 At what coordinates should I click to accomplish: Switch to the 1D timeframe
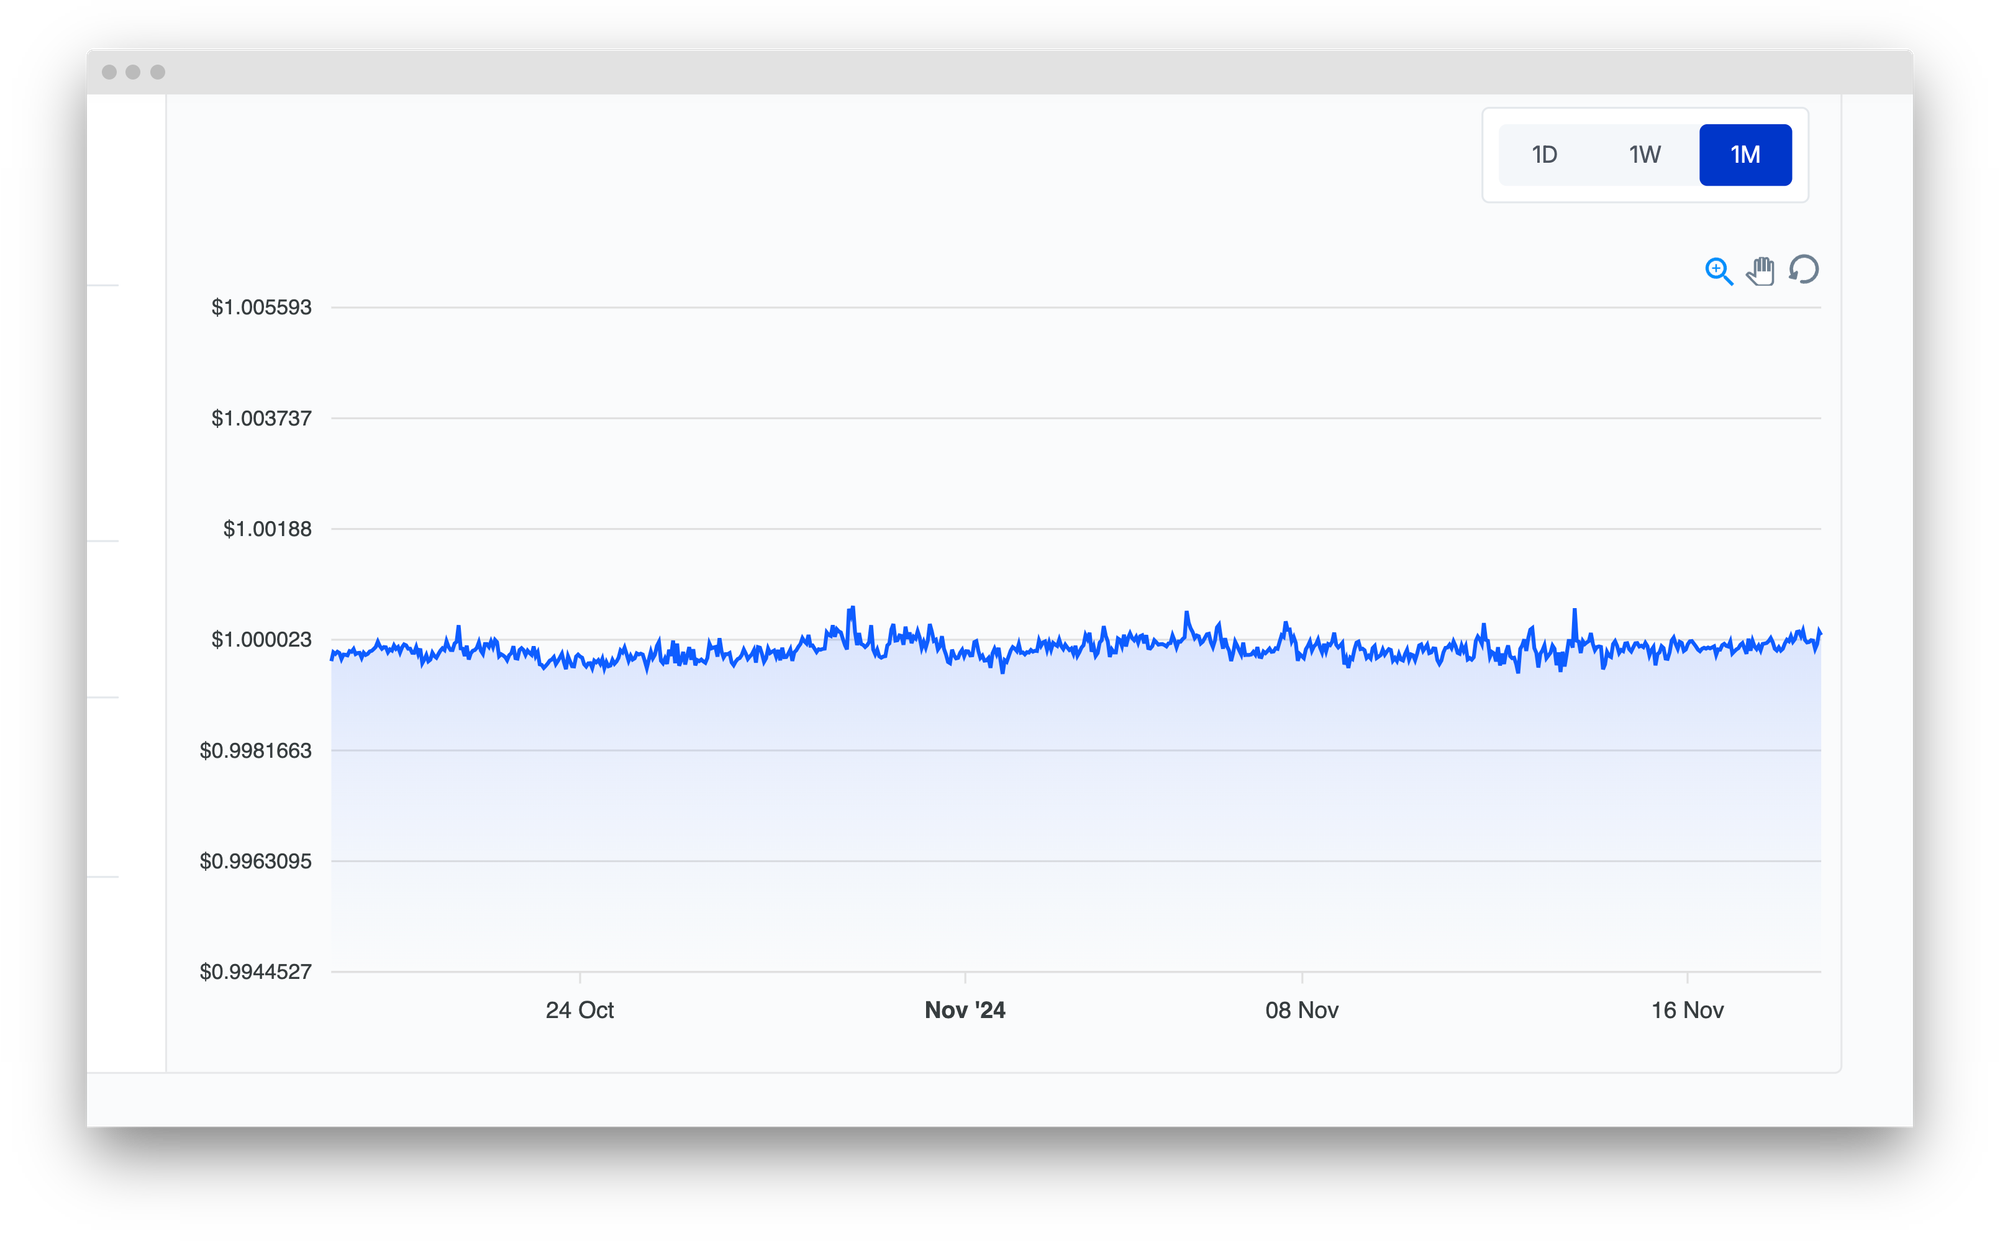(1547, 155)
